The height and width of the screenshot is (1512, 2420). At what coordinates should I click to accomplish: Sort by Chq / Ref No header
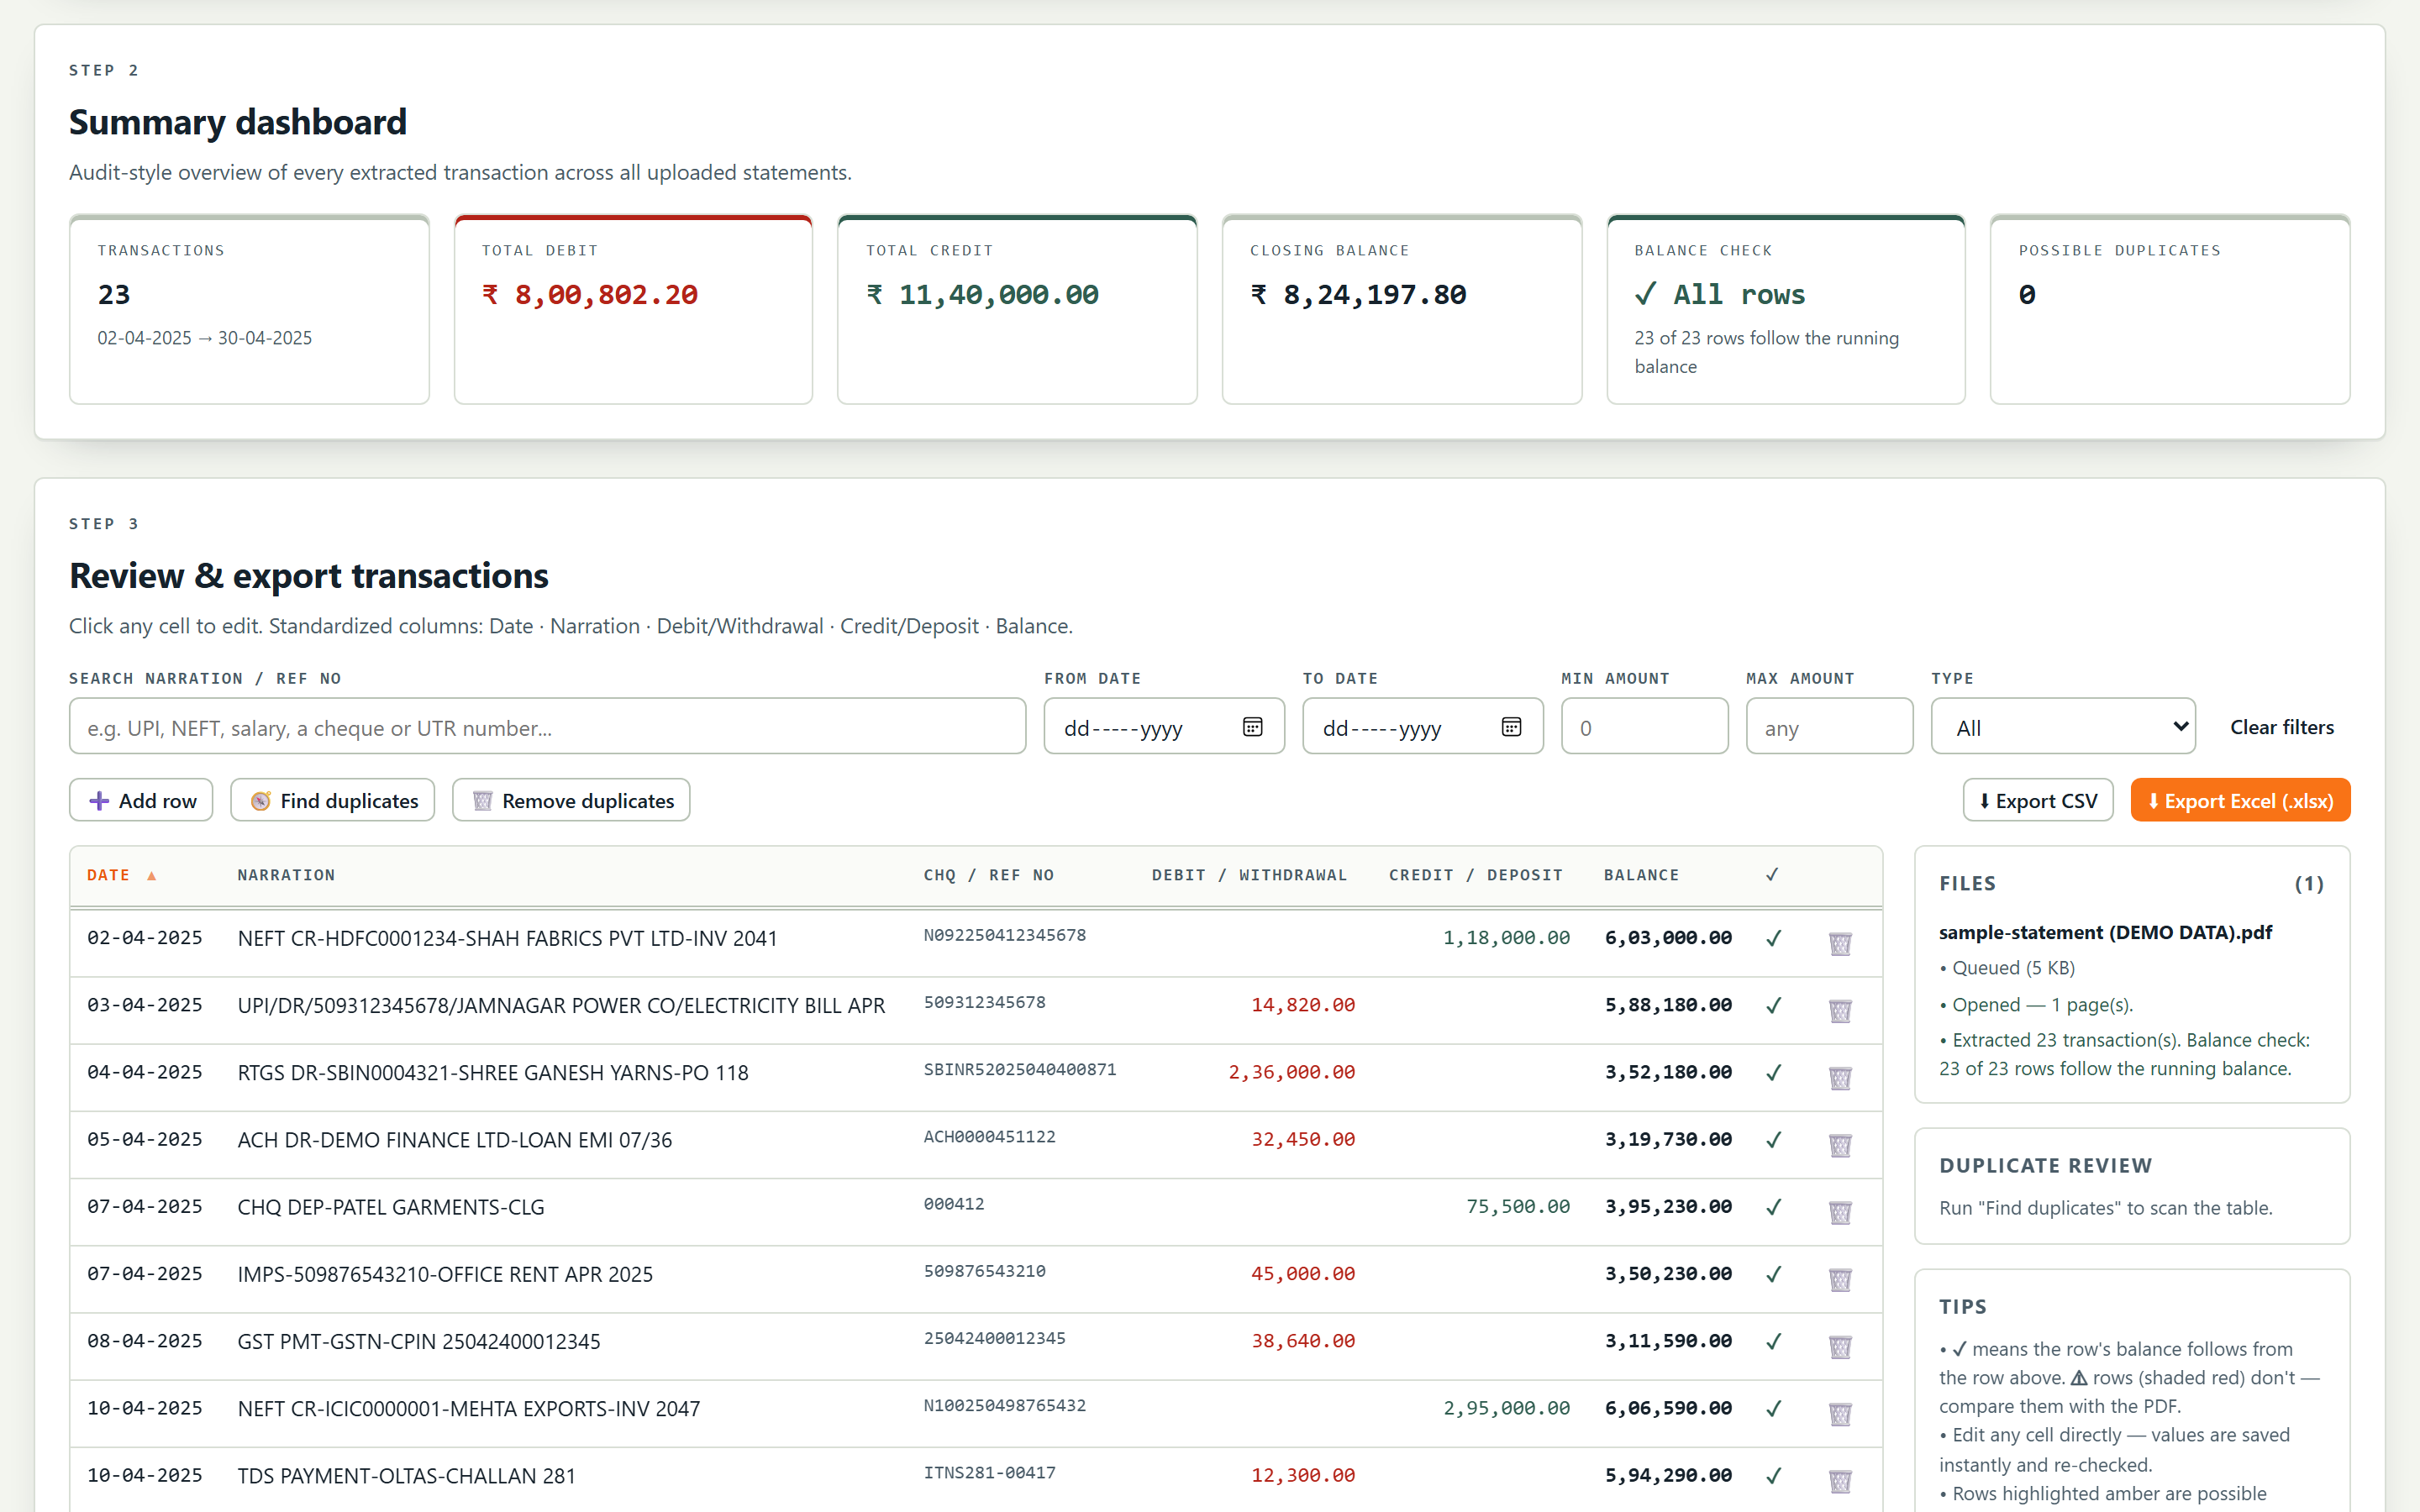coord(988,875)
